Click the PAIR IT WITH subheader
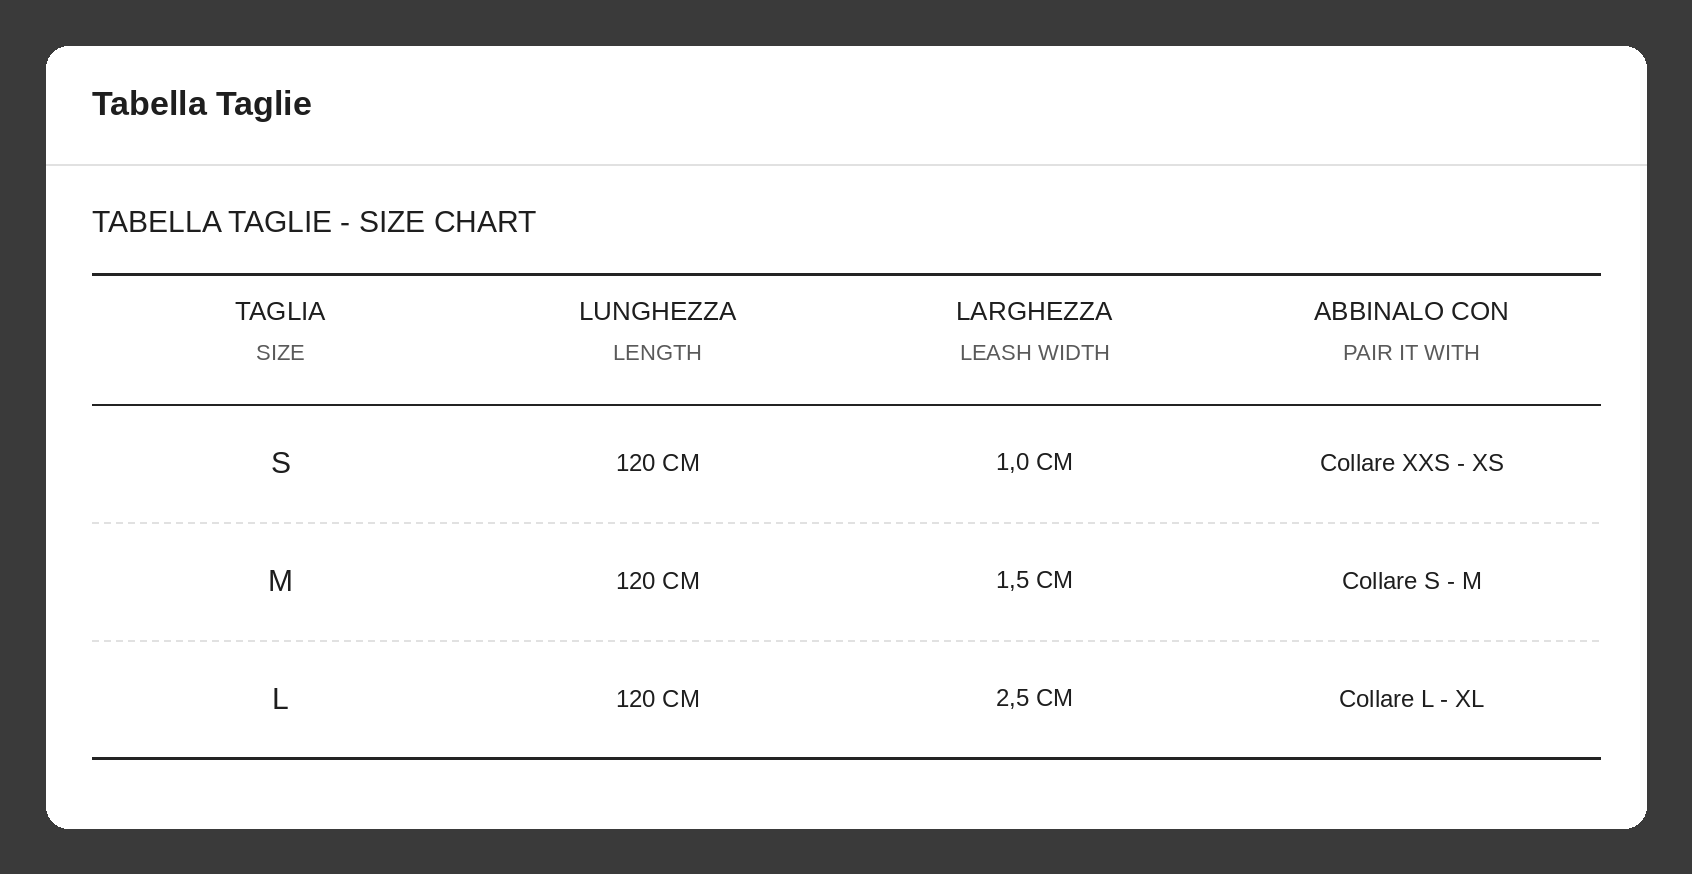 point(1411,353)
